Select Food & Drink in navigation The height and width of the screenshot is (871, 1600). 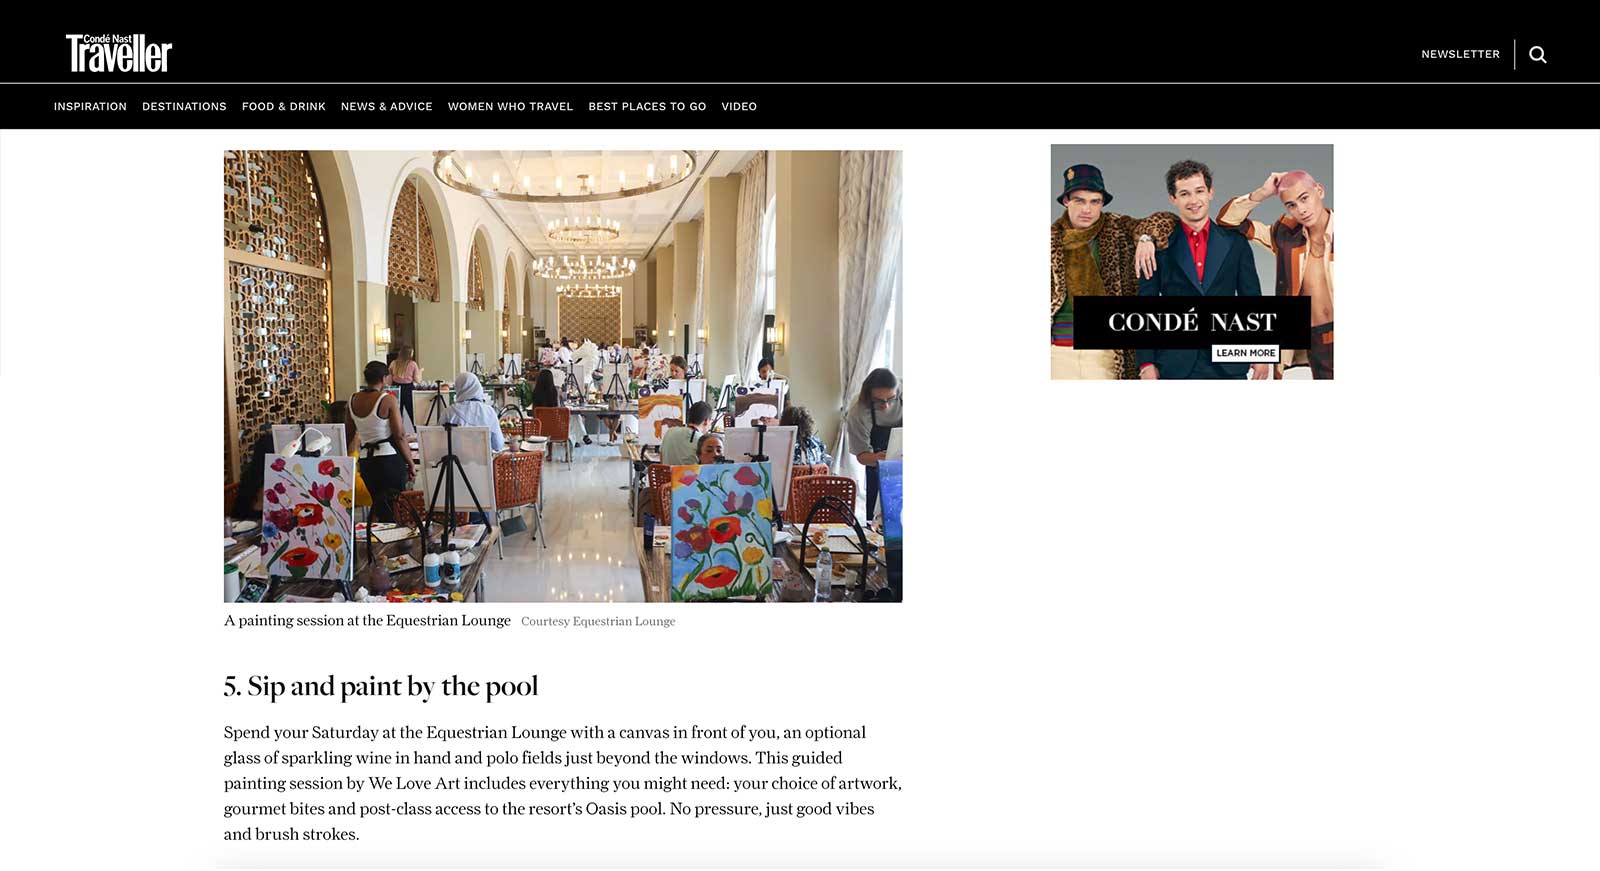pos(284,106)
